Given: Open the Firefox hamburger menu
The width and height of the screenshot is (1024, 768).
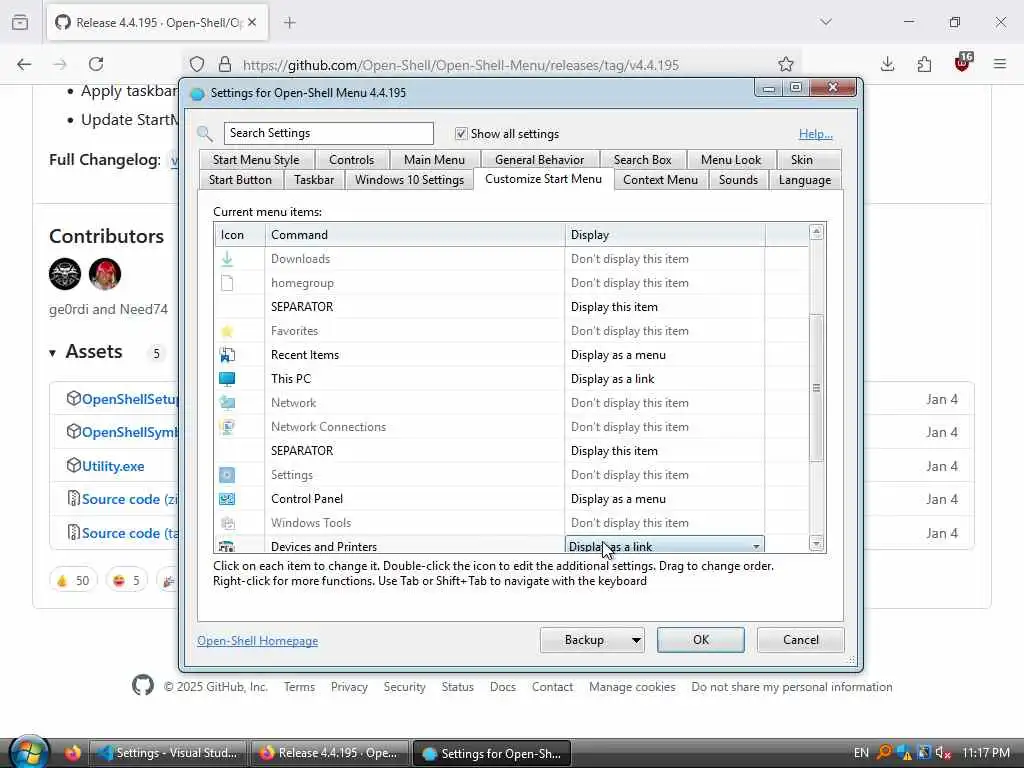Looking at the screenshot, I should [x=1000, y=64].
